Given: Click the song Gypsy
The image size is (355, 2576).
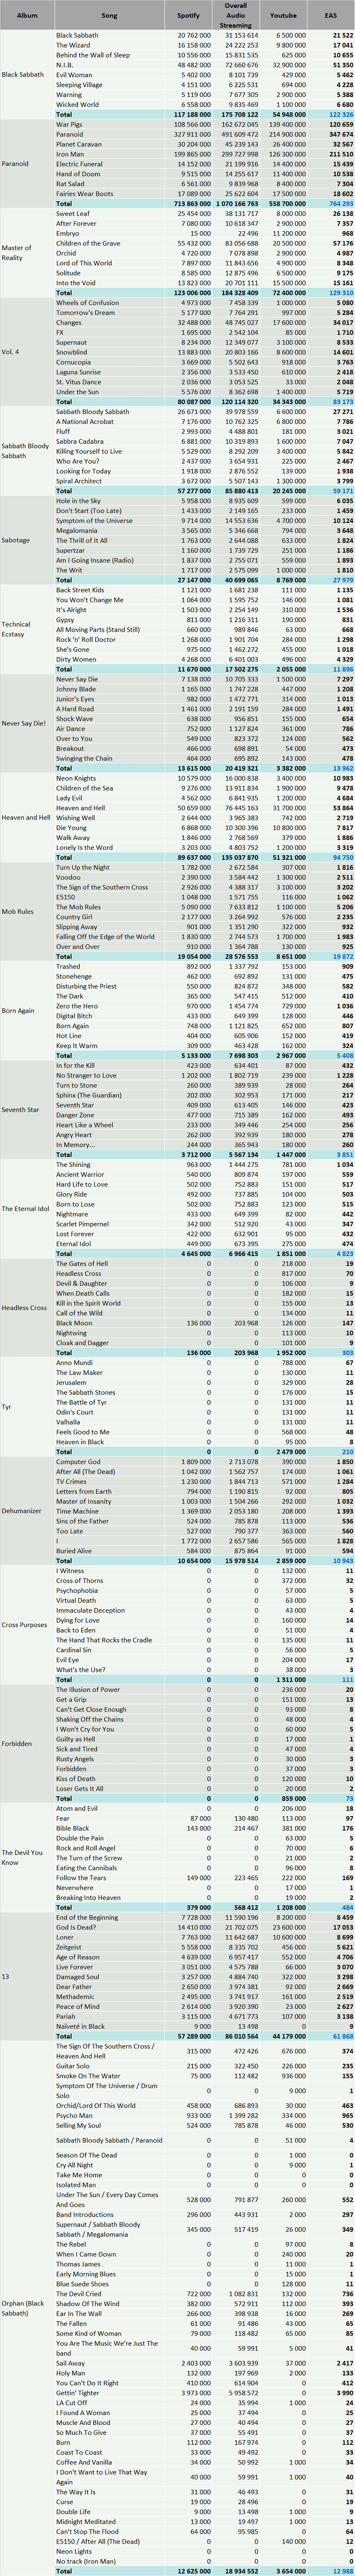Looking at the screenshot, I should [x=66, y=619].
